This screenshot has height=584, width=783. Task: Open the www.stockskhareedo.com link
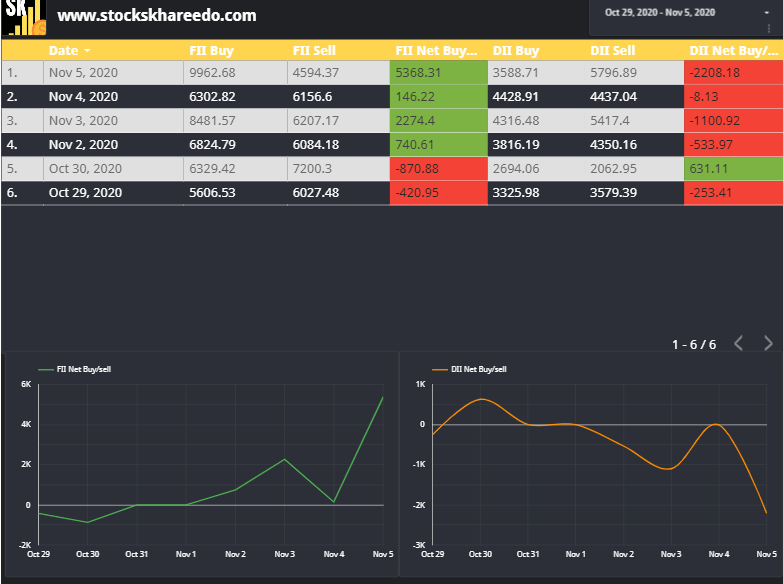pos(157,15)
